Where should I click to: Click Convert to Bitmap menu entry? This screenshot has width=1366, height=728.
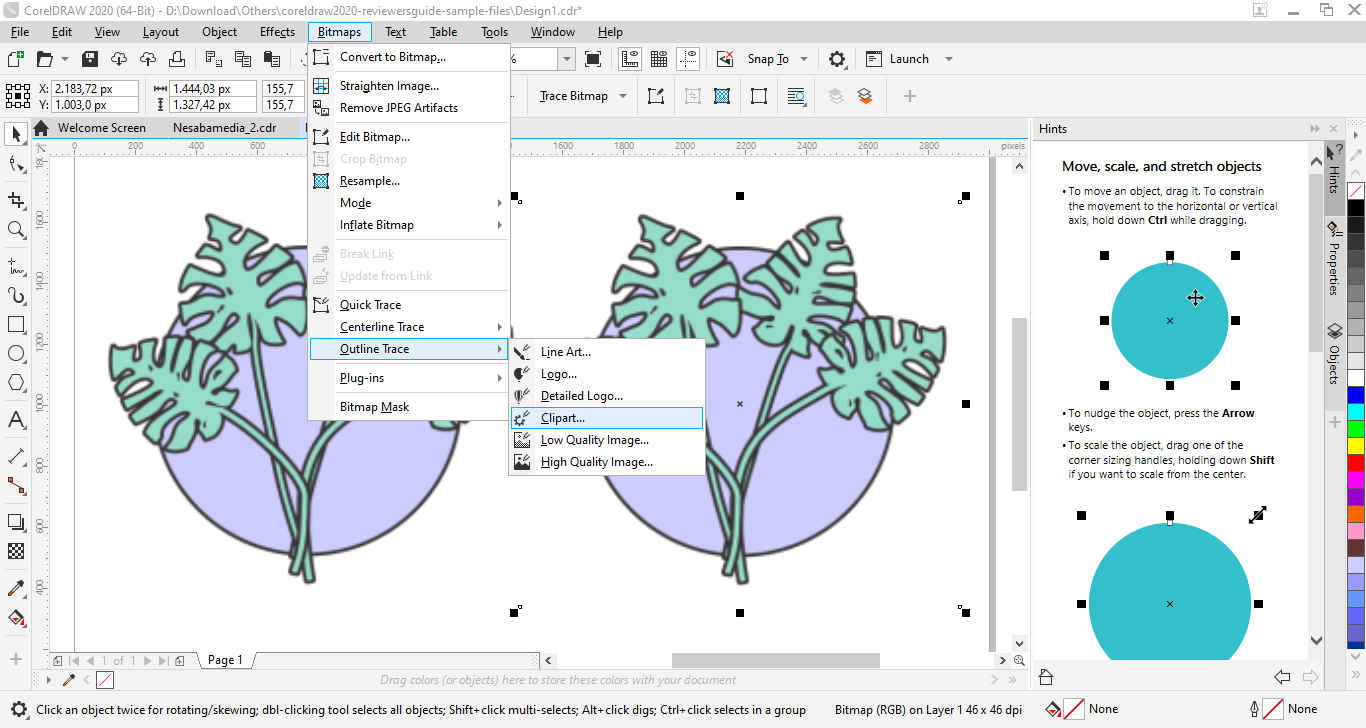pyautogui.click(x=392, y=57)
